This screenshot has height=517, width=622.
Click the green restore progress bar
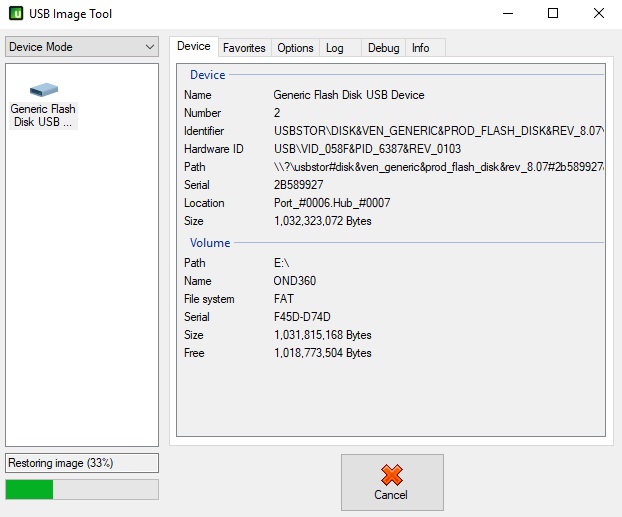click(x=82, y=489)
